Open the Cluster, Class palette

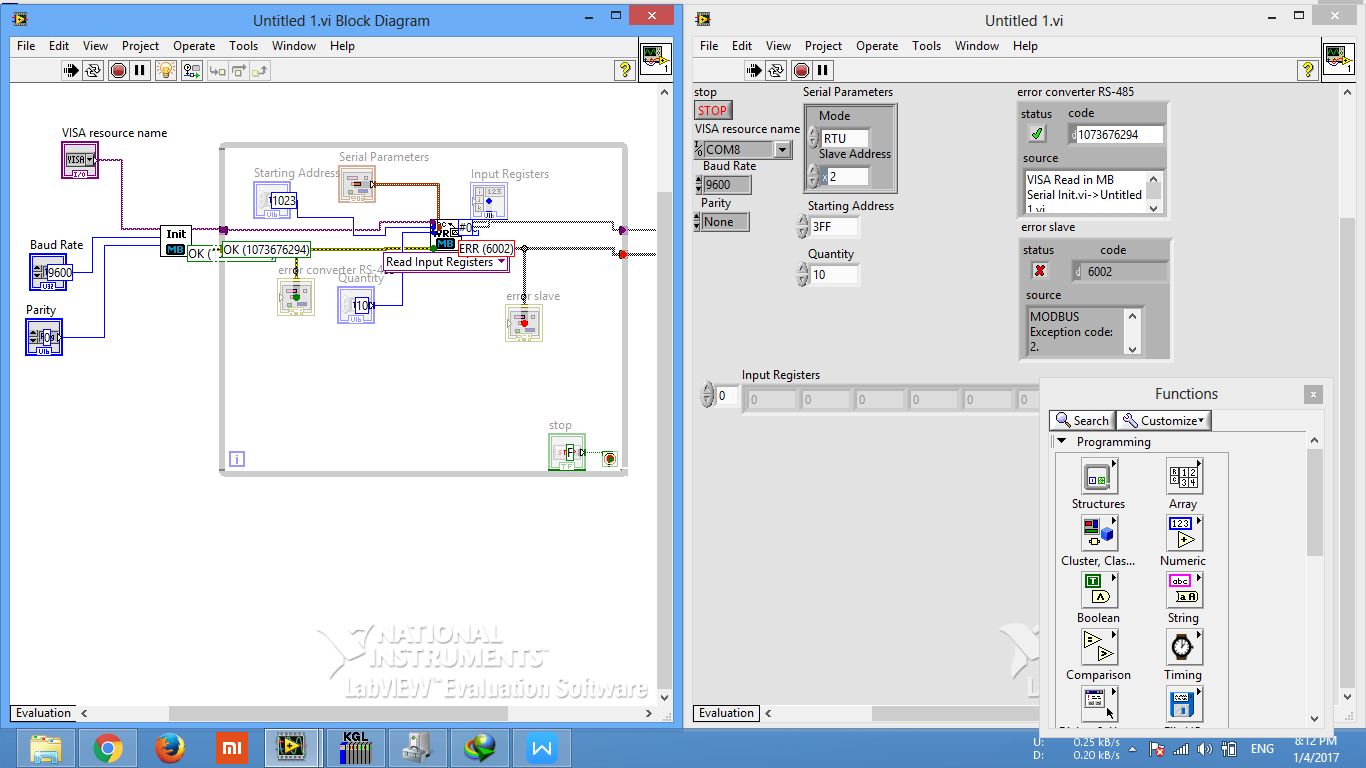(1099, 533)
